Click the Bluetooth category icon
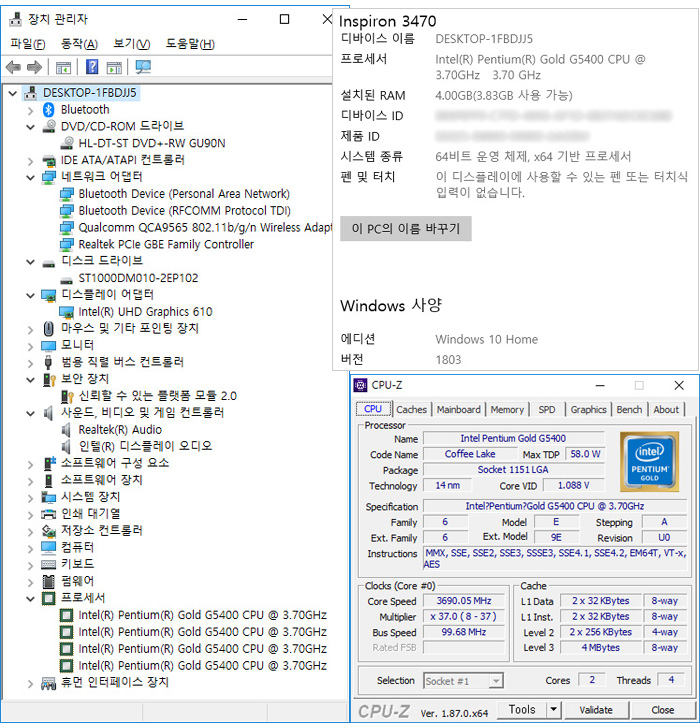 click(x=49, y=110)
